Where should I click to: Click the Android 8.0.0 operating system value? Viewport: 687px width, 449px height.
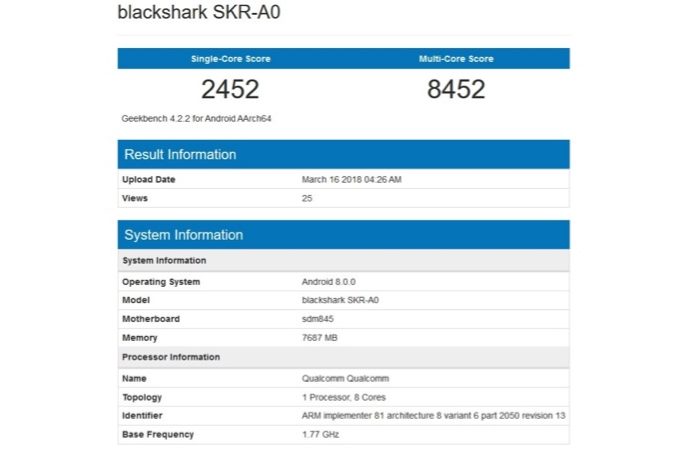(328, 281)
